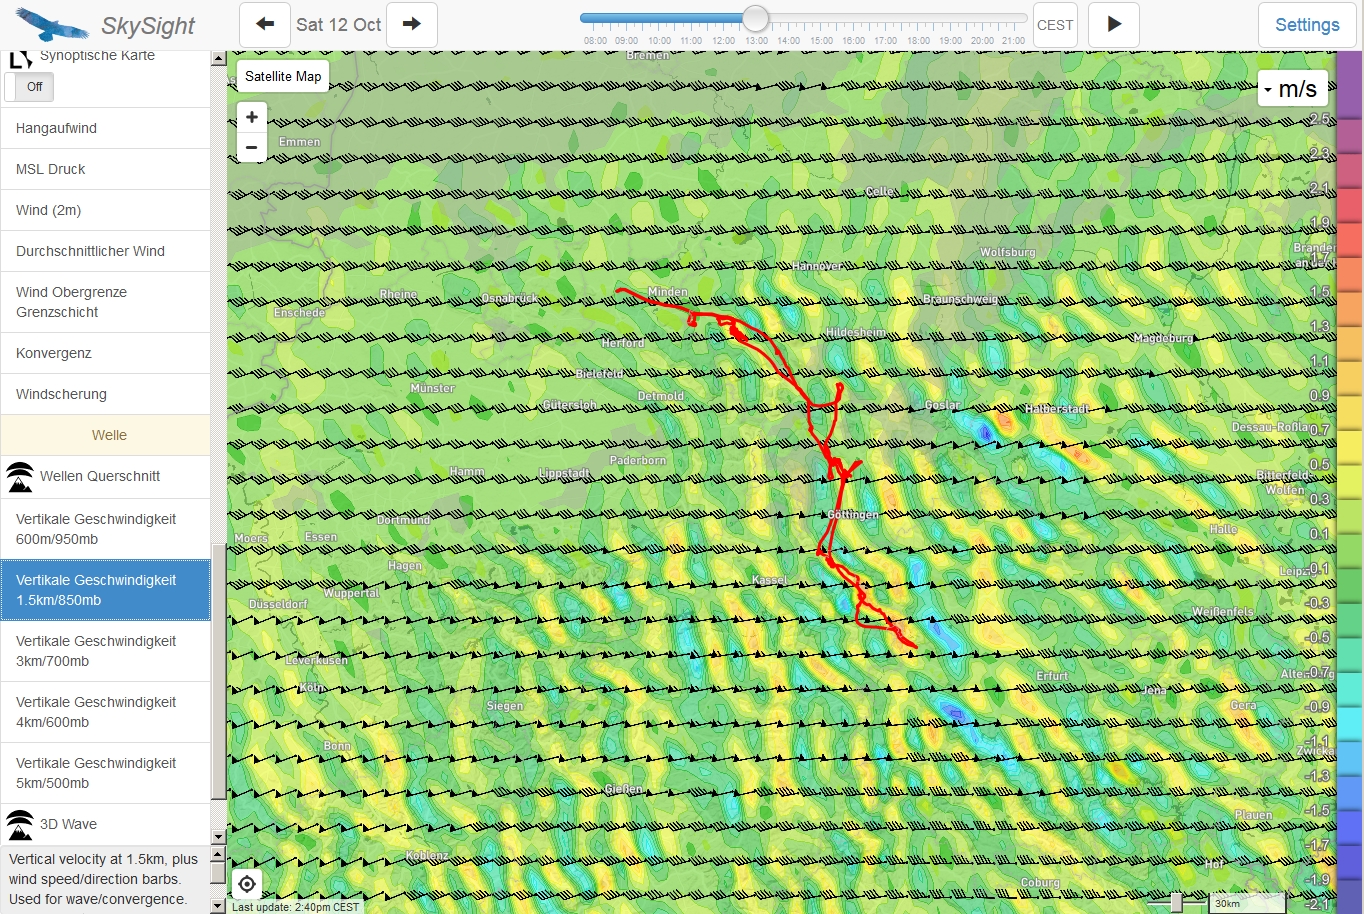The width and height of the screenshot is (1364, 914).
Task: Select the Konvergenz layer
Action: (54, 353)
